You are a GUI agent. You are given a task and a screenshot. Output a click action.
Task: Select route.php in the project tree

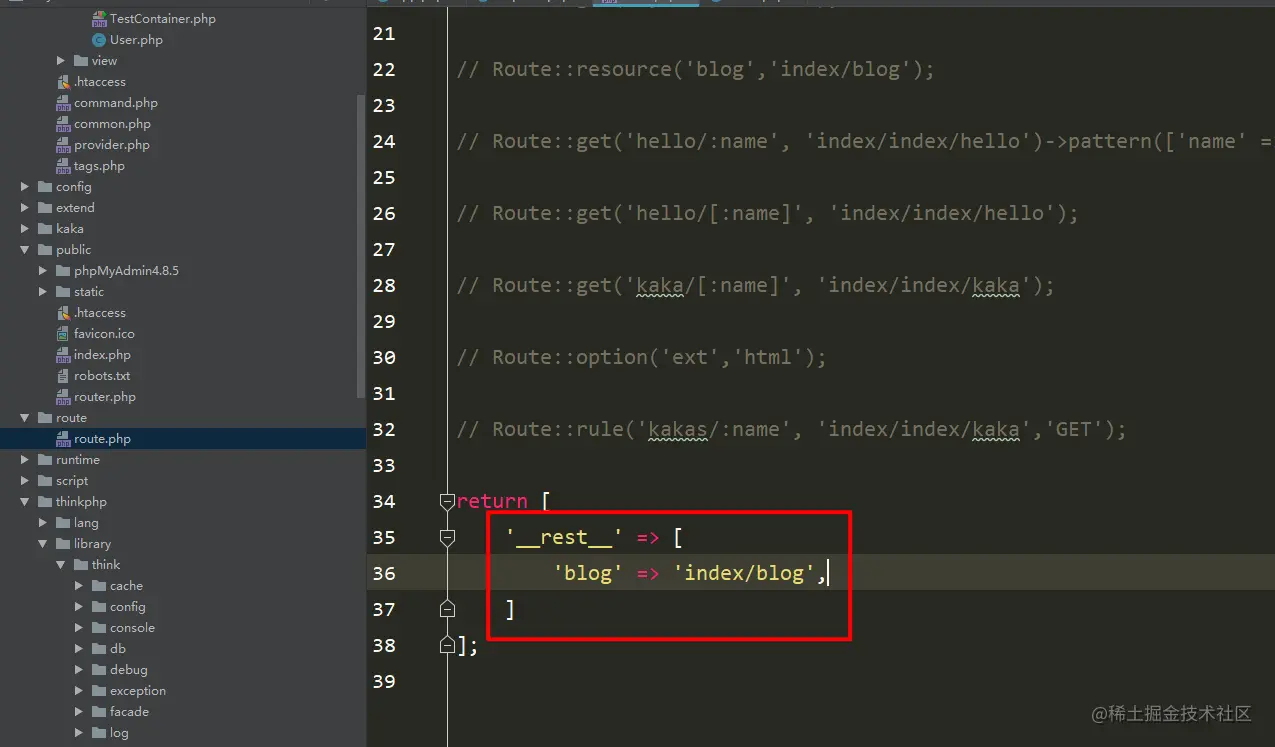[x=102, y=439]
